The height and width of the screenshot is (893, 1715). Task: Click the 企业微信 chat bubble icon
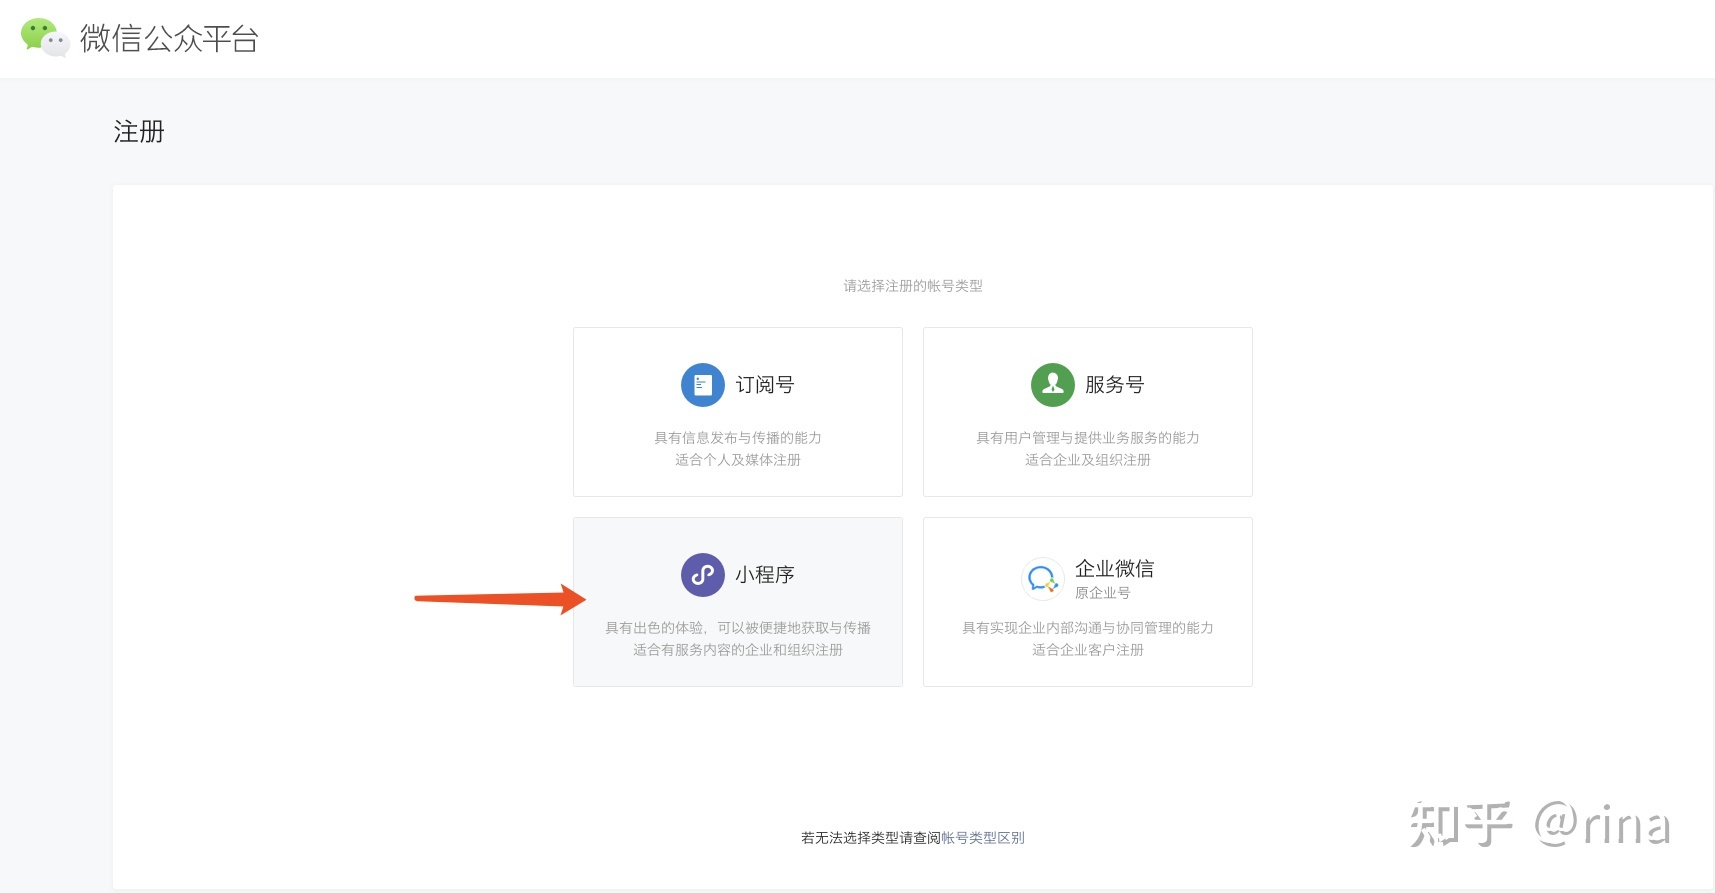(1042, 579)
